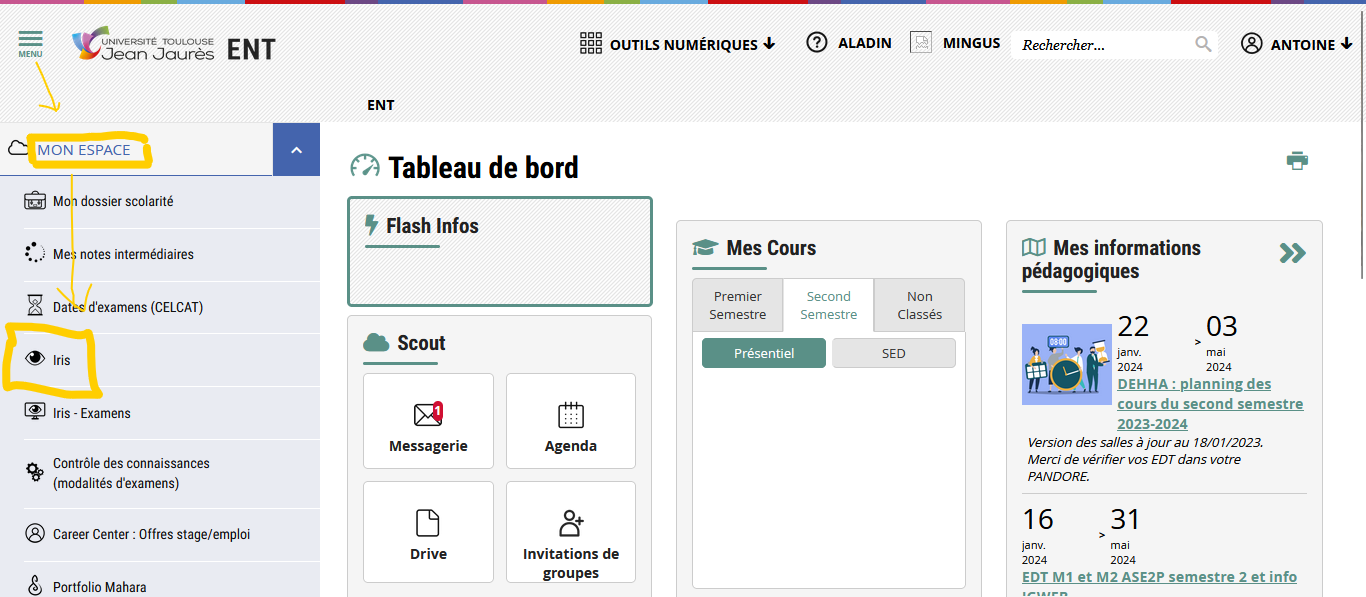
Task: Switch to Premier Semestre tab
Action: pos(738,305)
